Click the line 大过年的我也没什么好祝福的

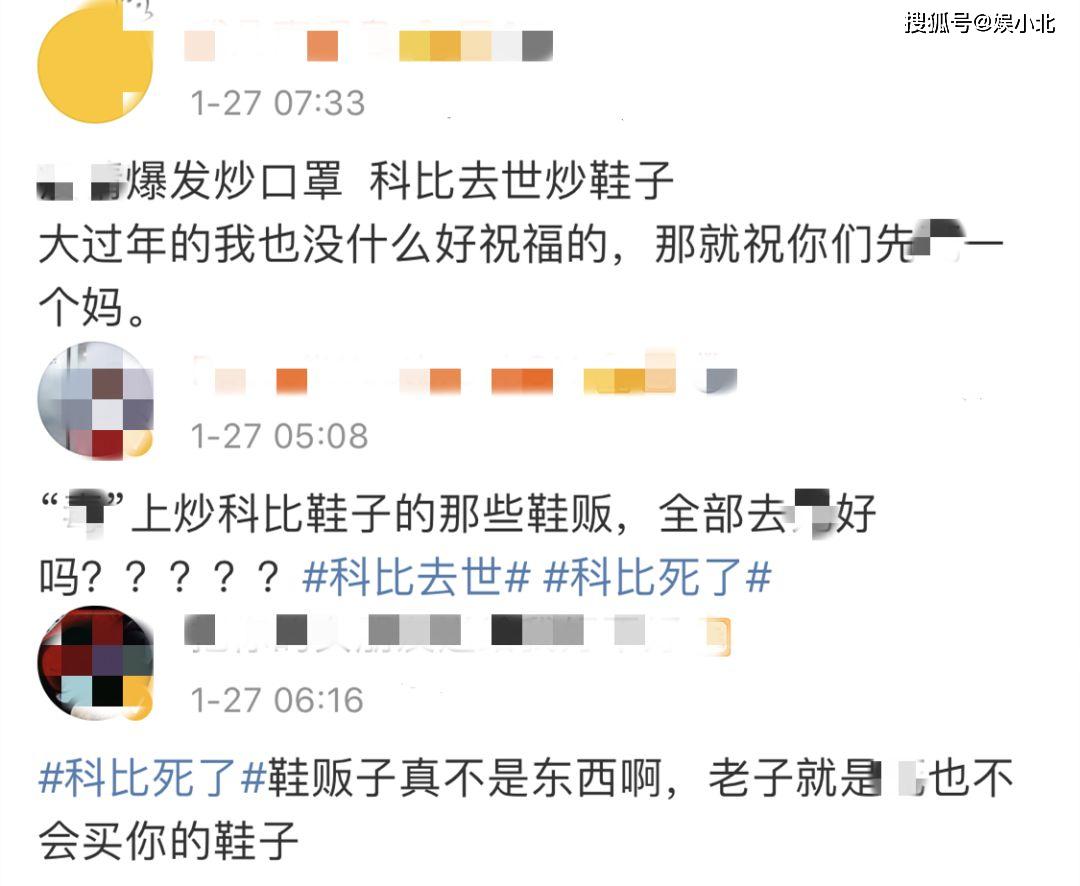pyautogui.click(x=322, y=245)
